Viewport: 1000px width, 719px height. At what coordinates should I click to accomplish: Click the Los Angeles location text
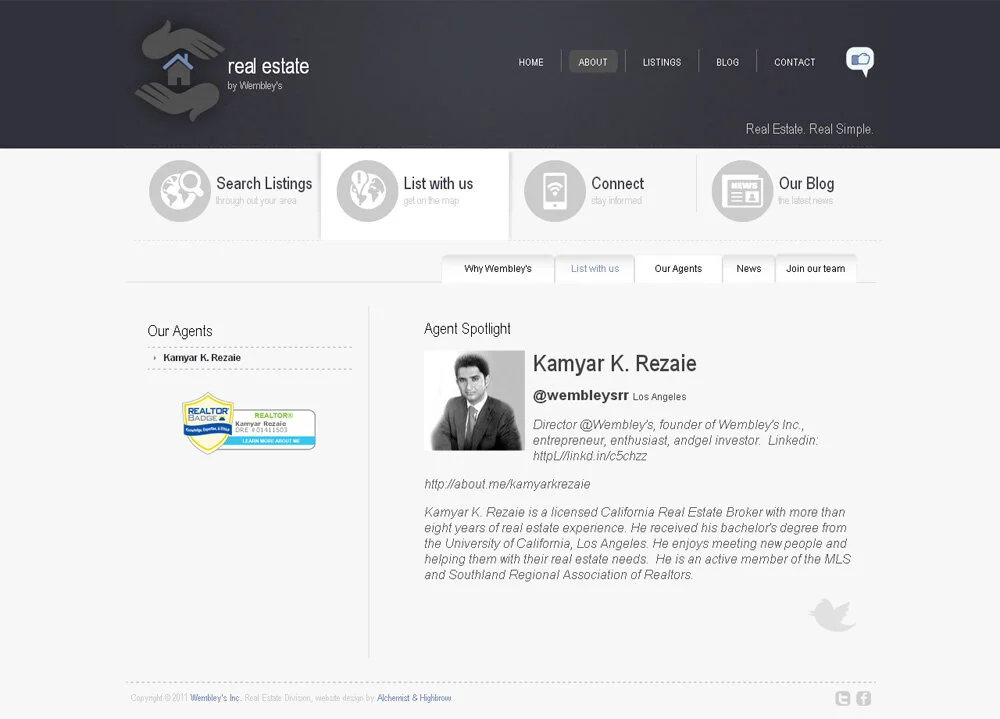tap(659, 397)
